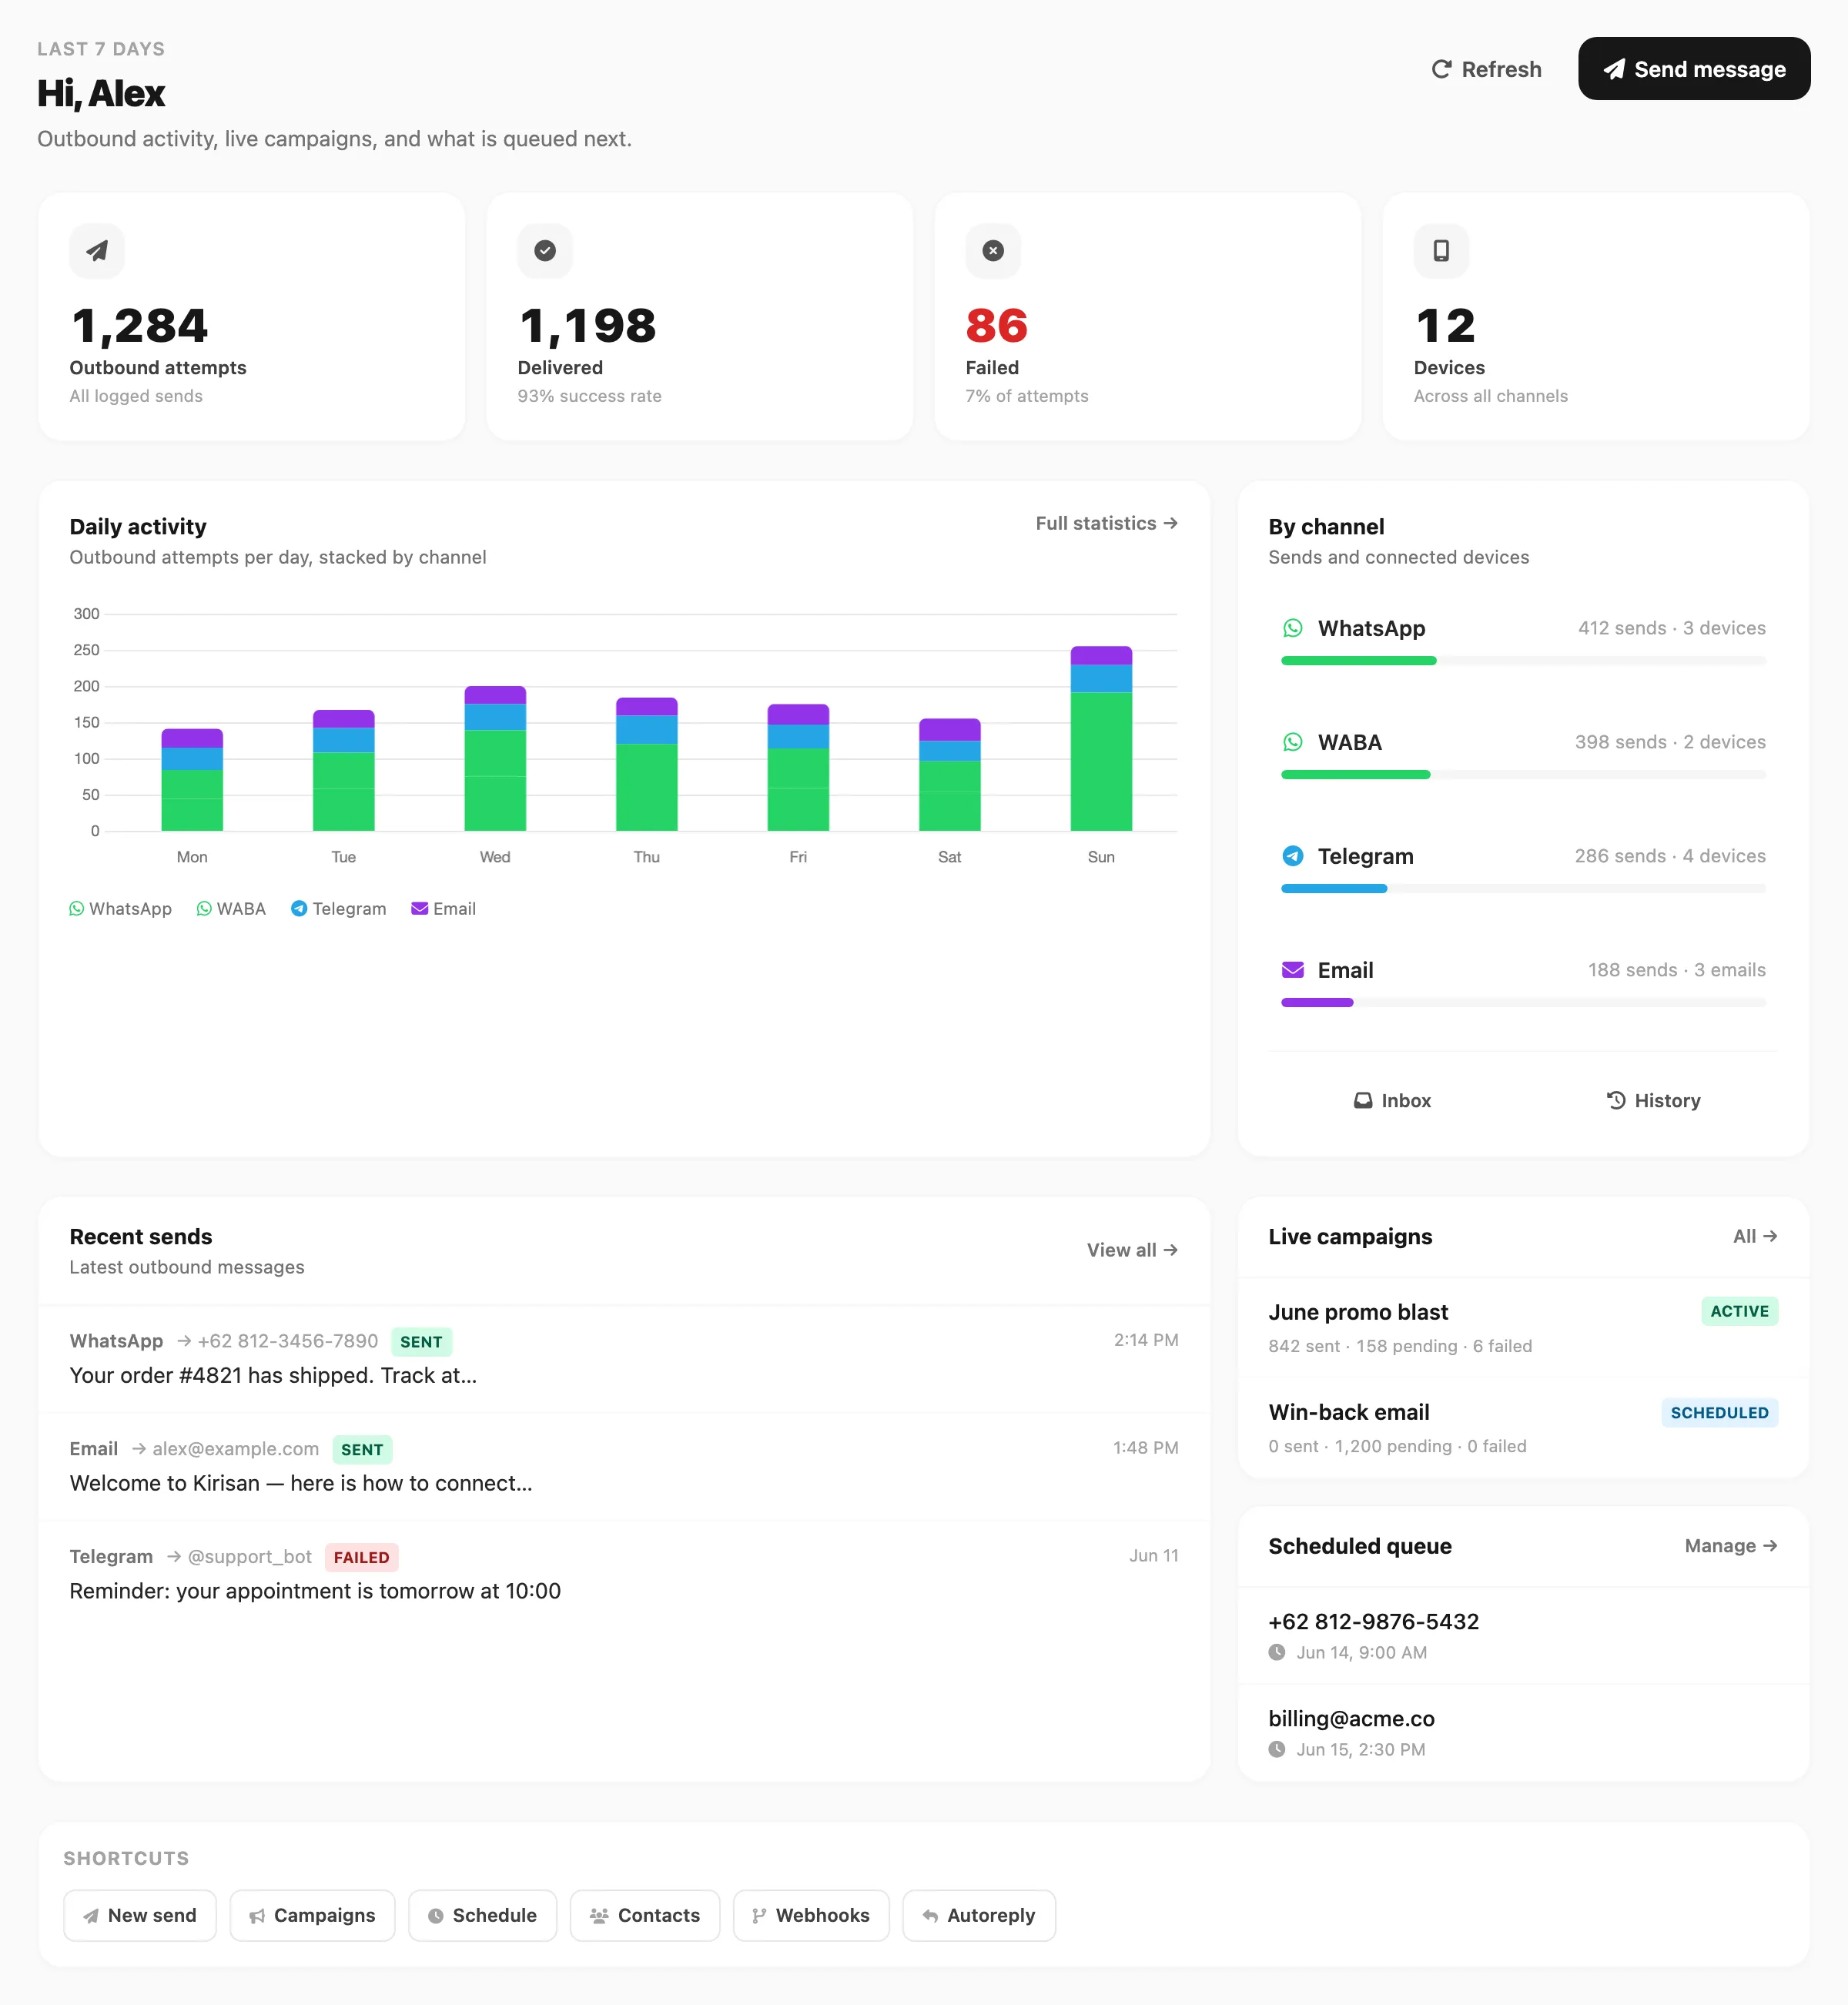This screenshot has height=2005, width=1848.
Task: Click the WhatsApp icon in By channel list
Action: click(x=1293, y=628)
